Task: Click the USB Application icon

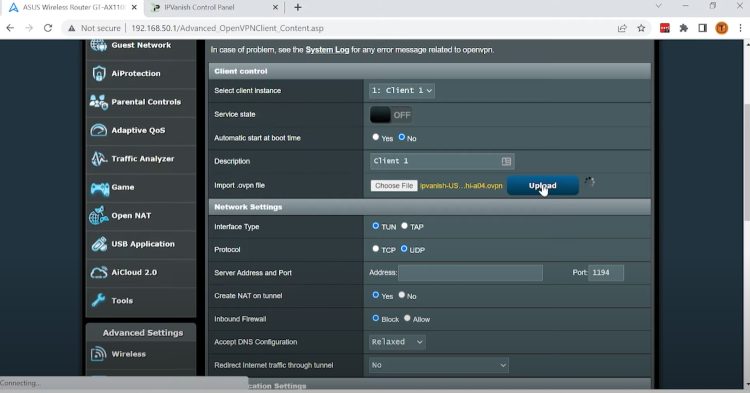Action: point(99,244)
